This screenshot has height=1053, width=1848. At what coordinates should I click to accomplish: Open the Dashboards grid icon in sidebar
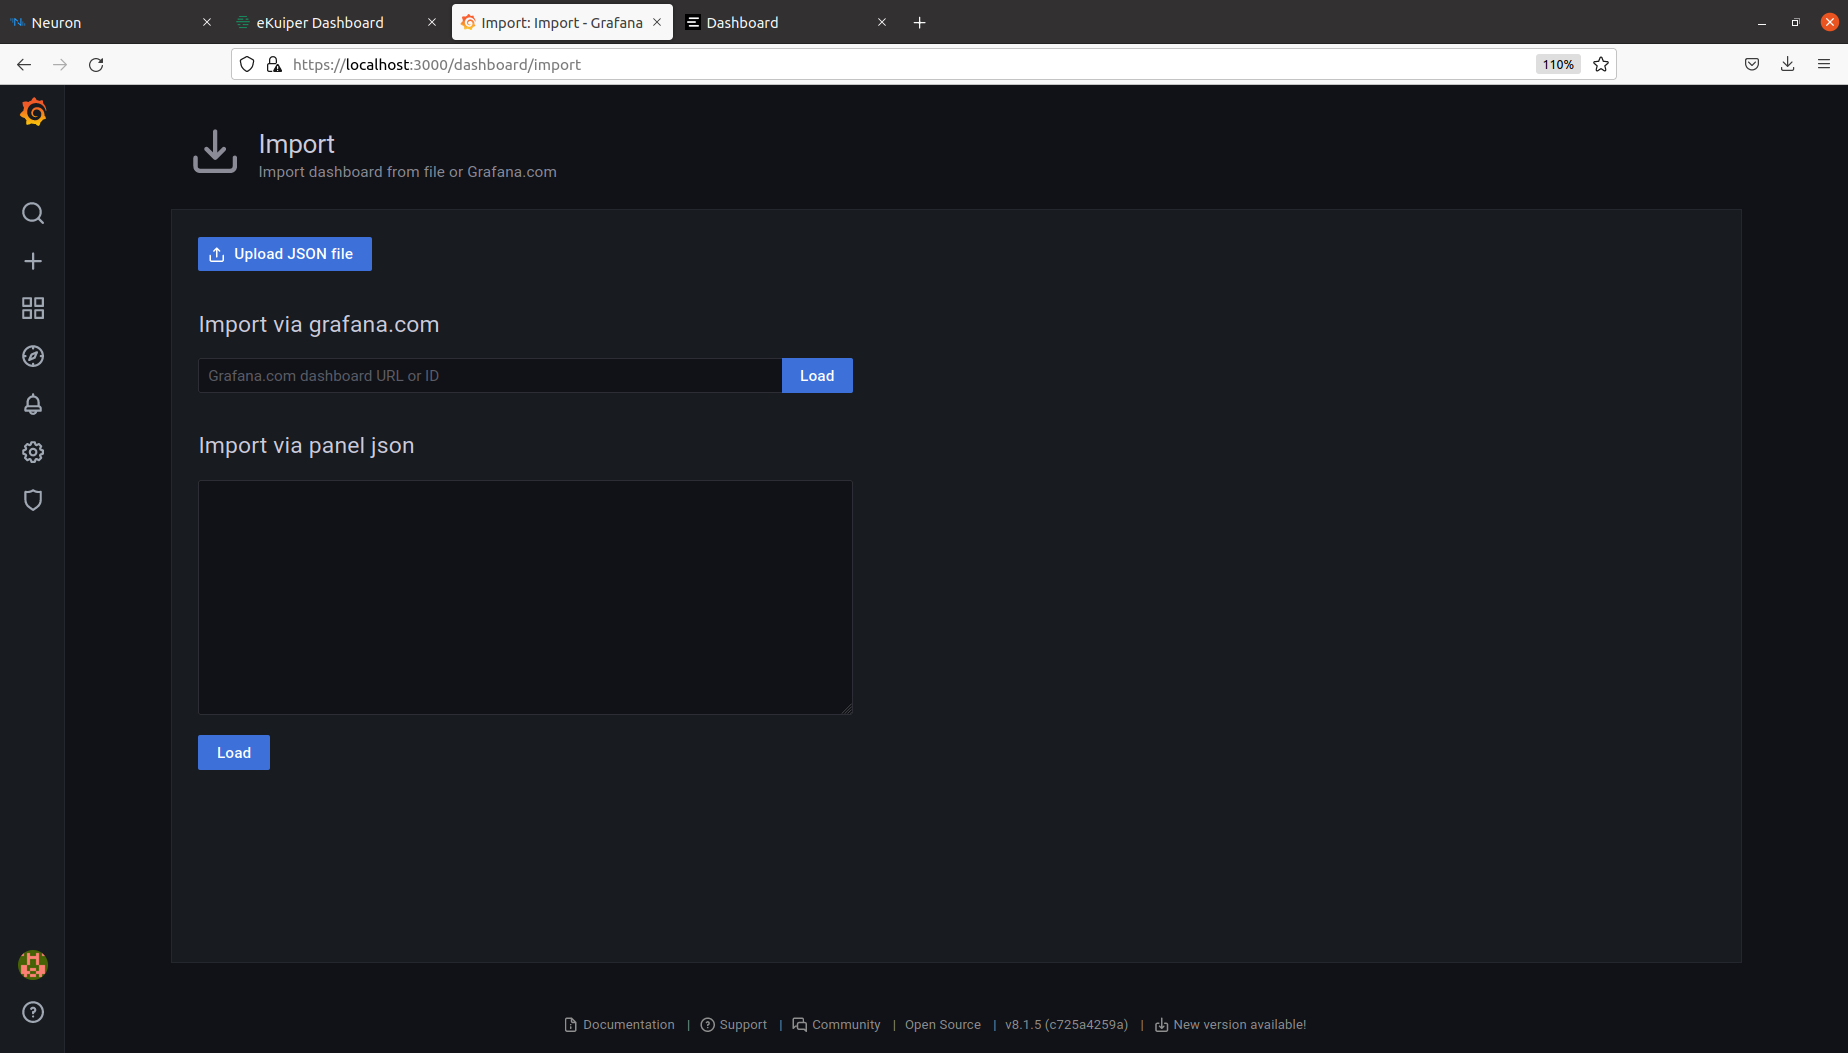(x=33, y=308)
